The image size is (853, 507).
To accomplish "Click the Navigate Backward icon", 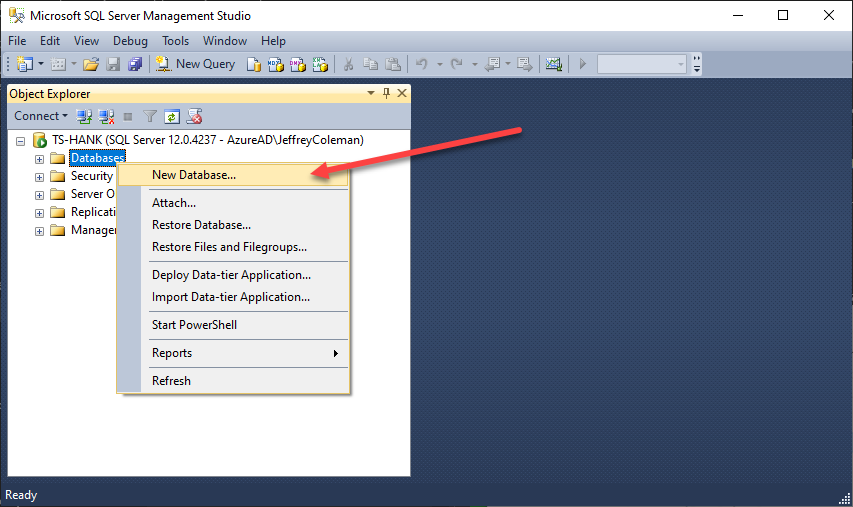I will pos(492,64).
